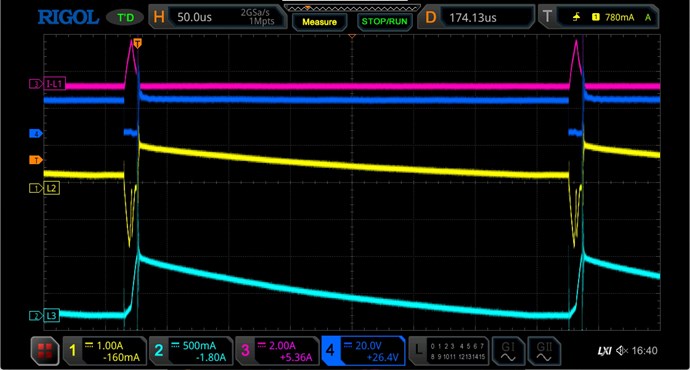The height and width of the screenshot is (370, 690).
Task: Open trigger settings showing 780mA
Action: (x=598, y=17)
